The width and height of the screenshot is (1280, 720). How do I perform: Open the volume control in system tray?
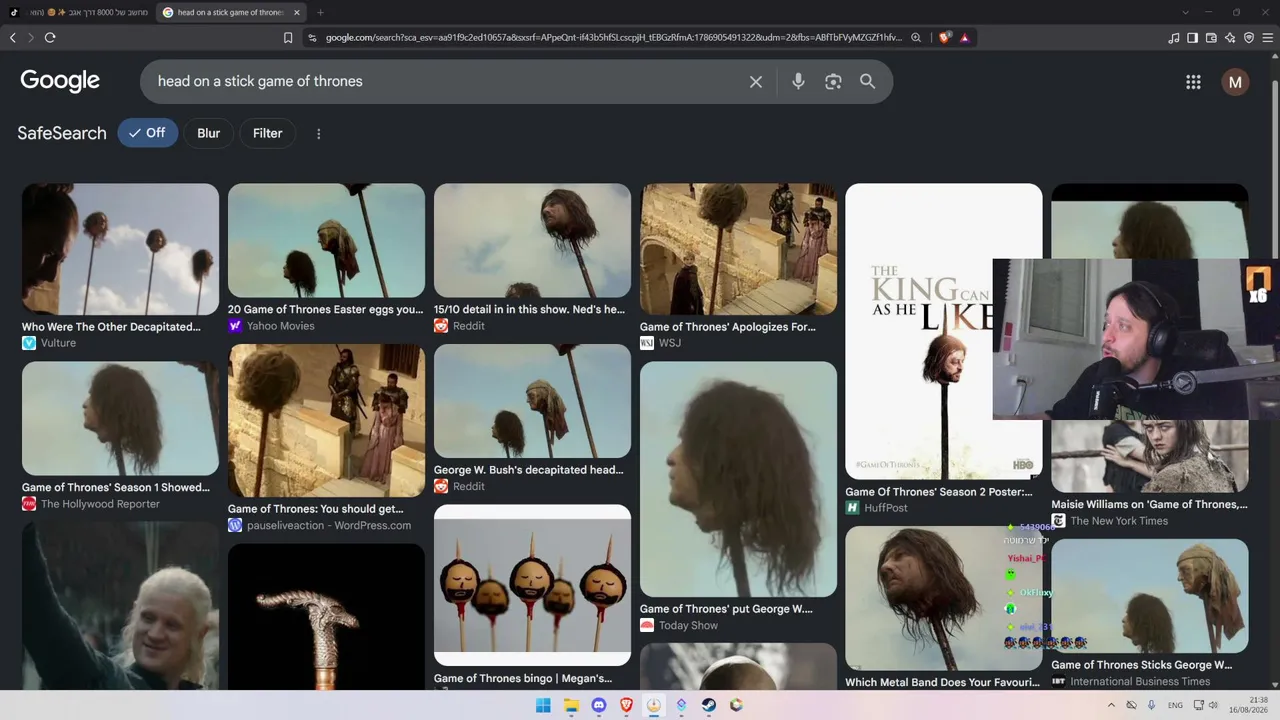point(1213,705)
